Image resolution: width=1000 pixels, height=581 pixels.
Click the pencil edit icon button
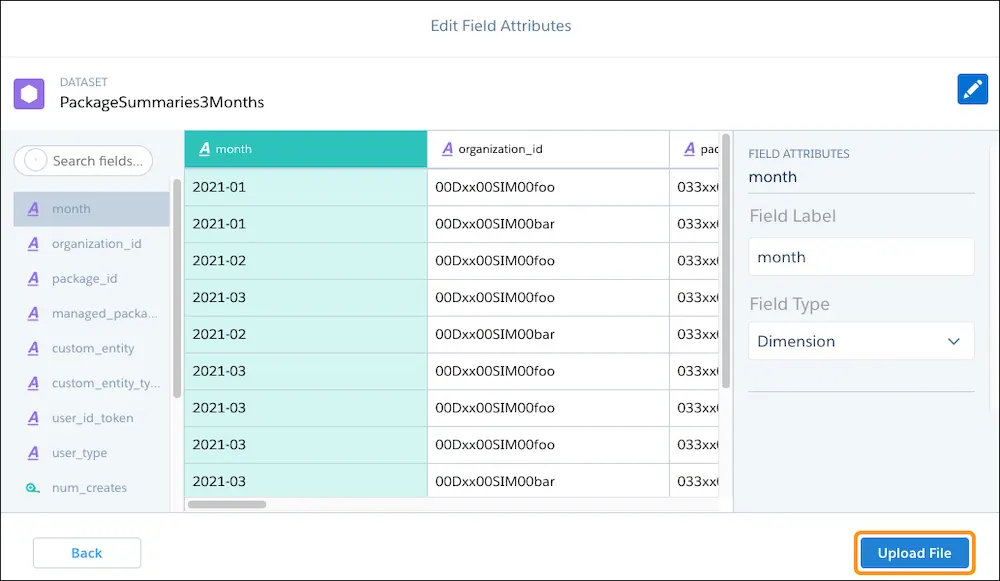[x=972, y=89]
